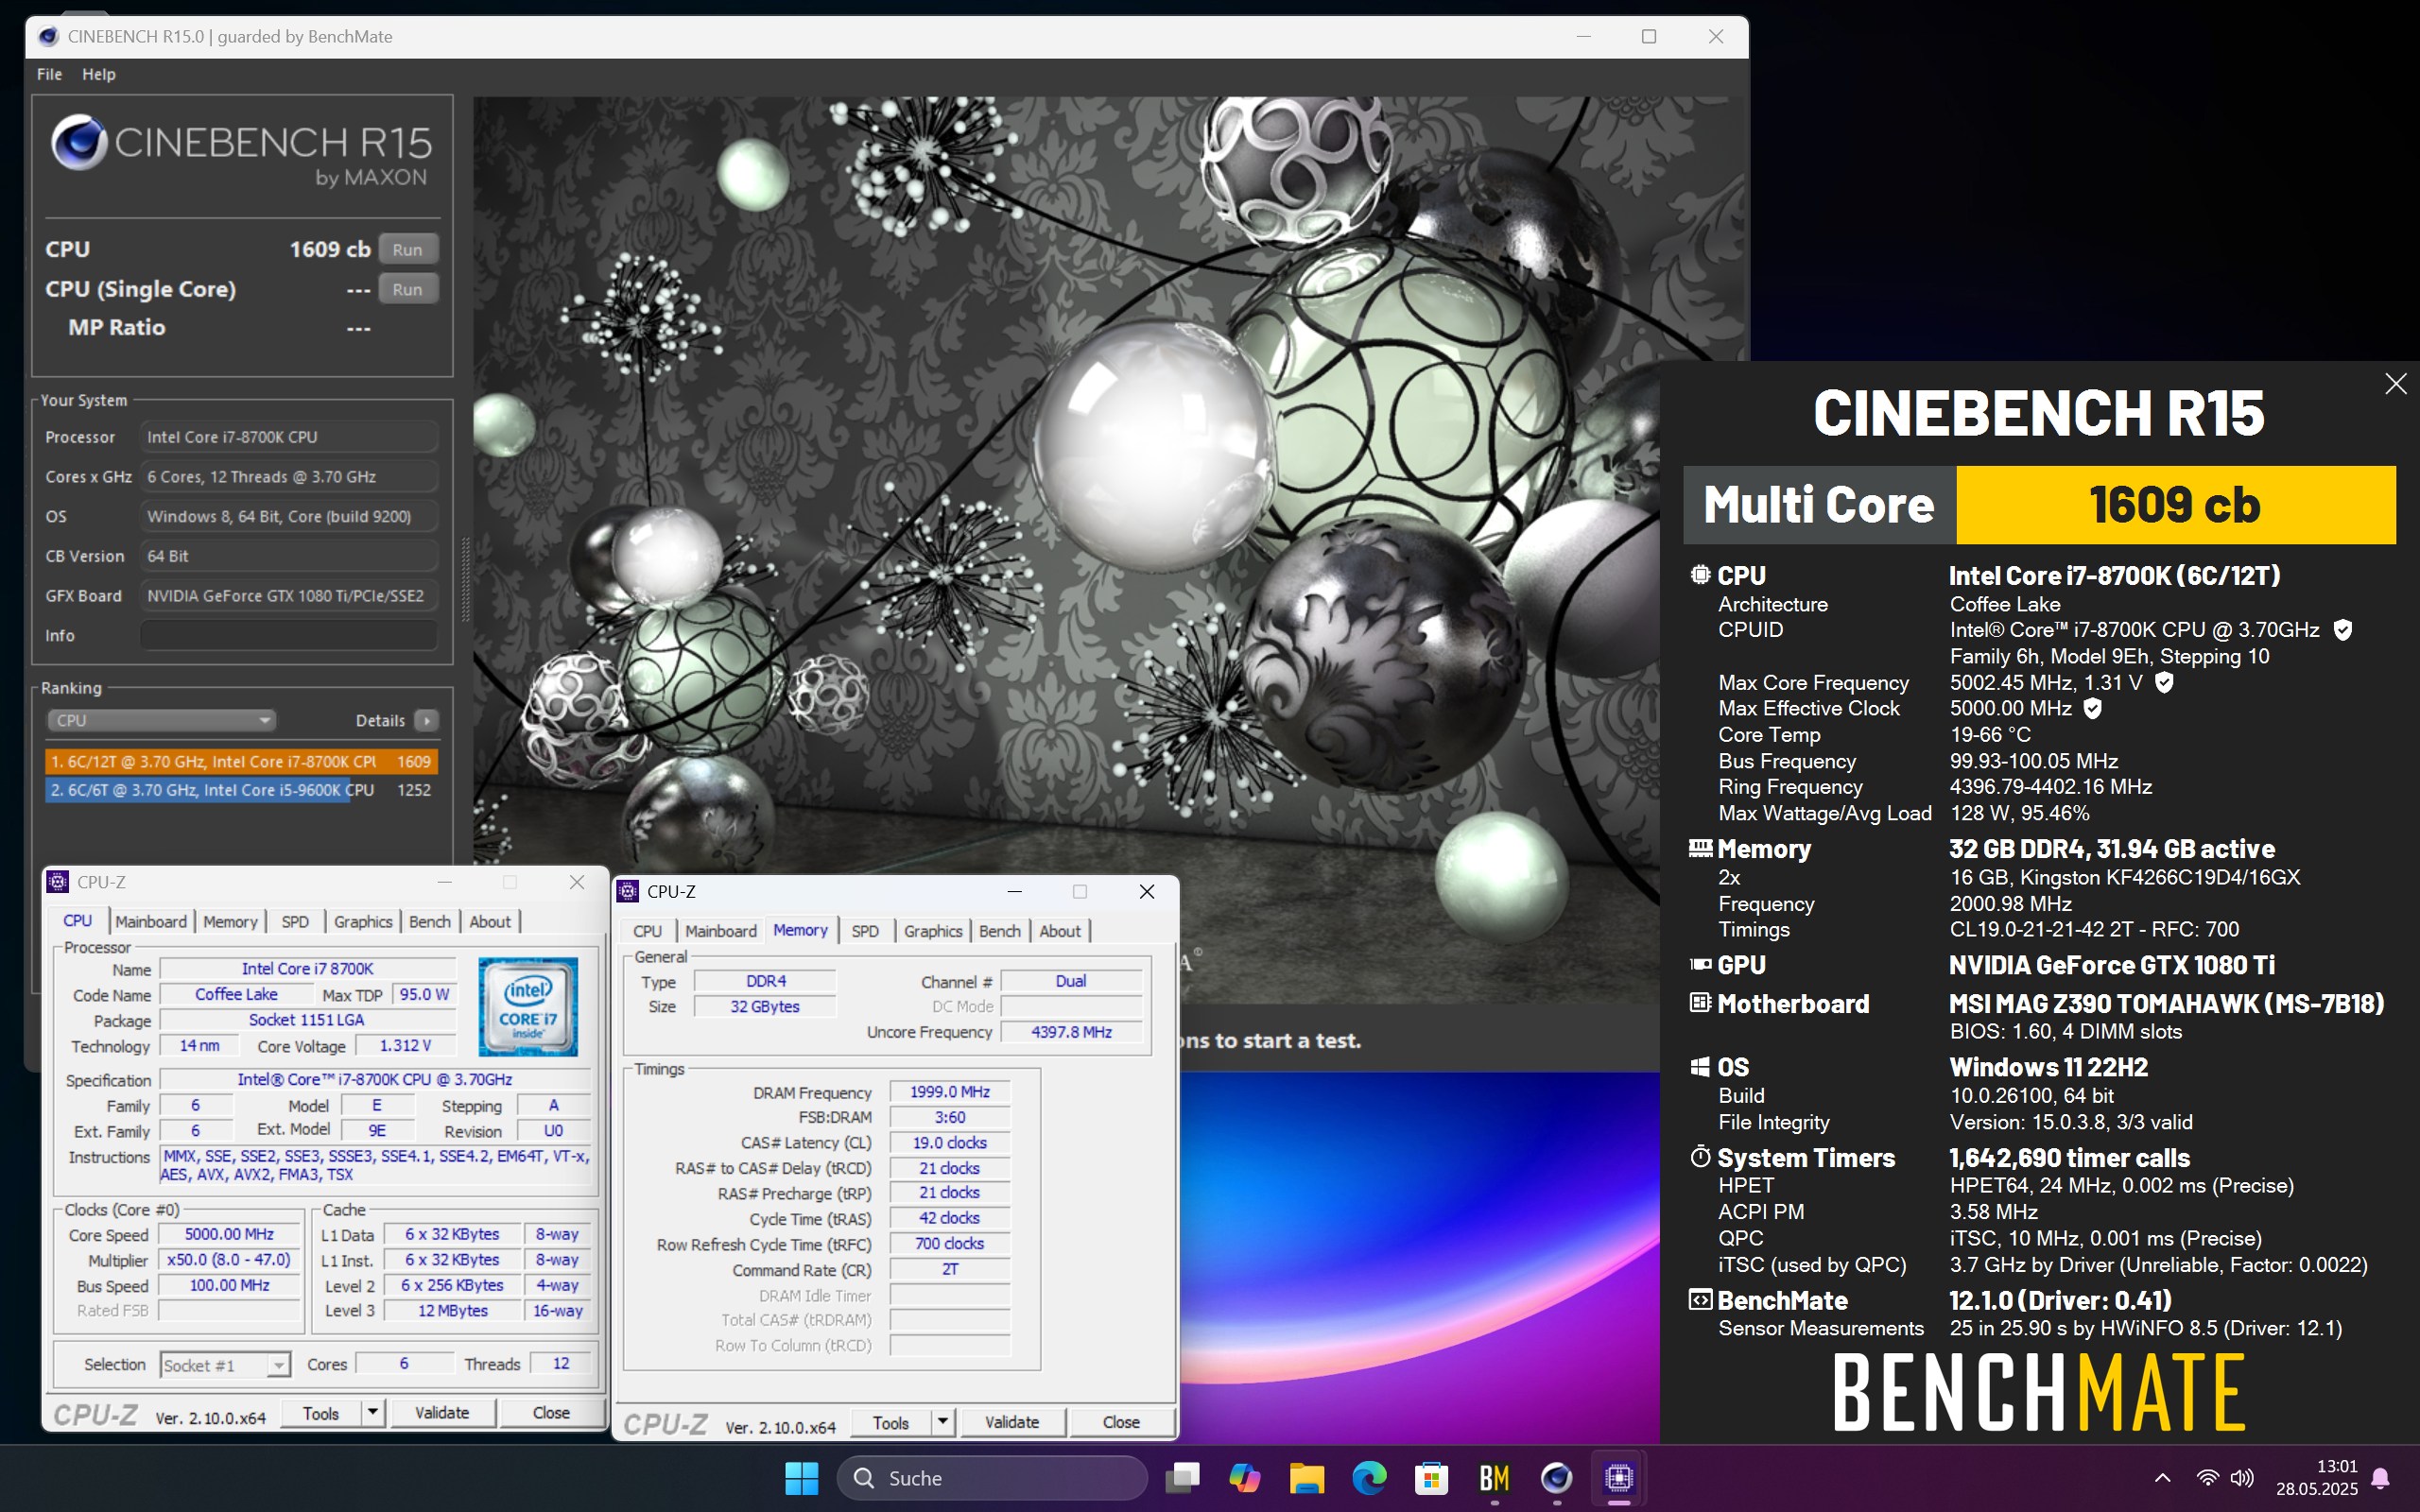Screen dimensions: 2420x1512
Task: Click the Windows Start button
Action: coord(801,1477)
